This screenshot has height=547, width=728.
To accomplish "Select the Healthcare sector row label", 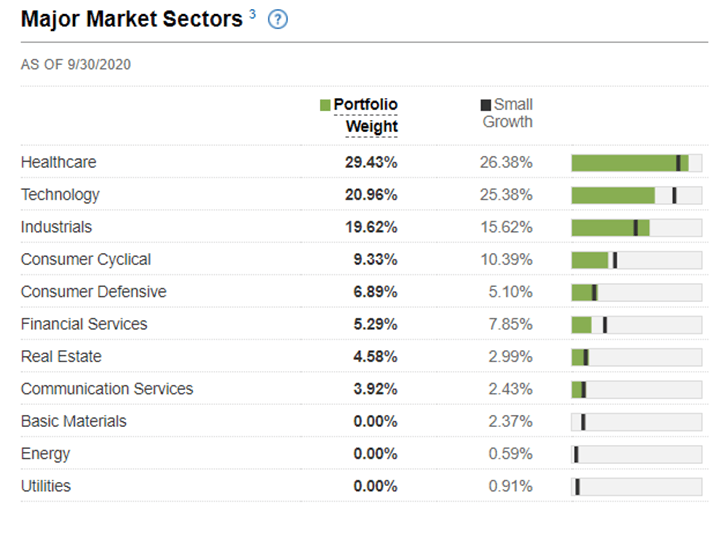I will tap(58, 162).
